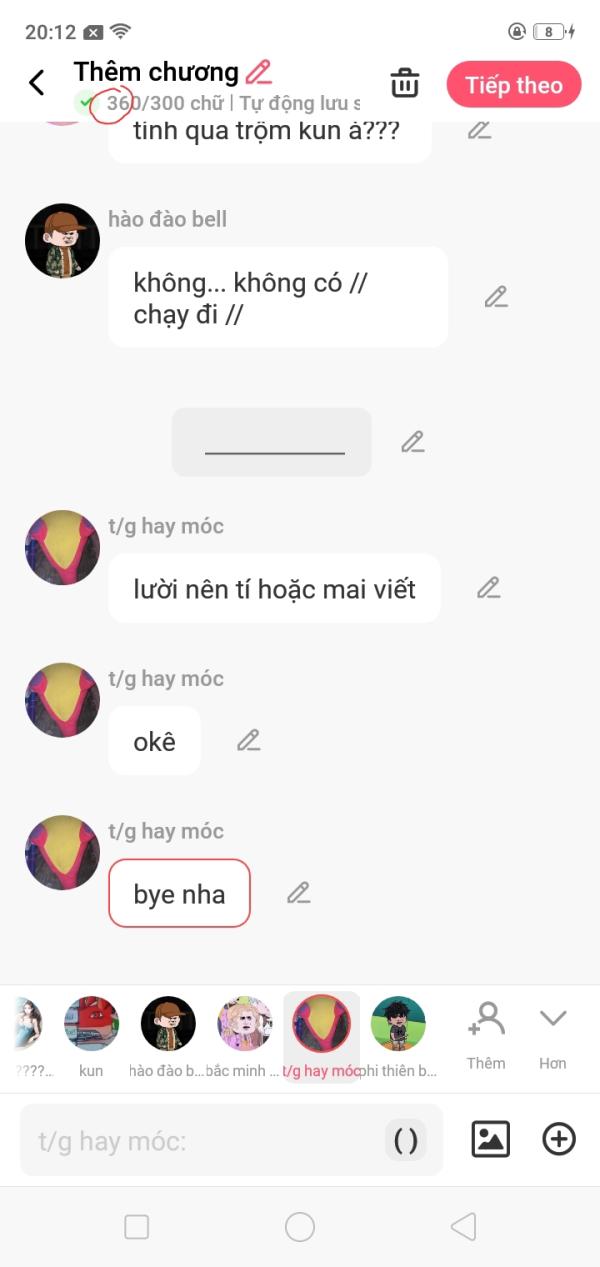Viewport: 600px width, 1267px height.
Task: Tap 'Thêm' to add a character
Action: point(486,1036)
